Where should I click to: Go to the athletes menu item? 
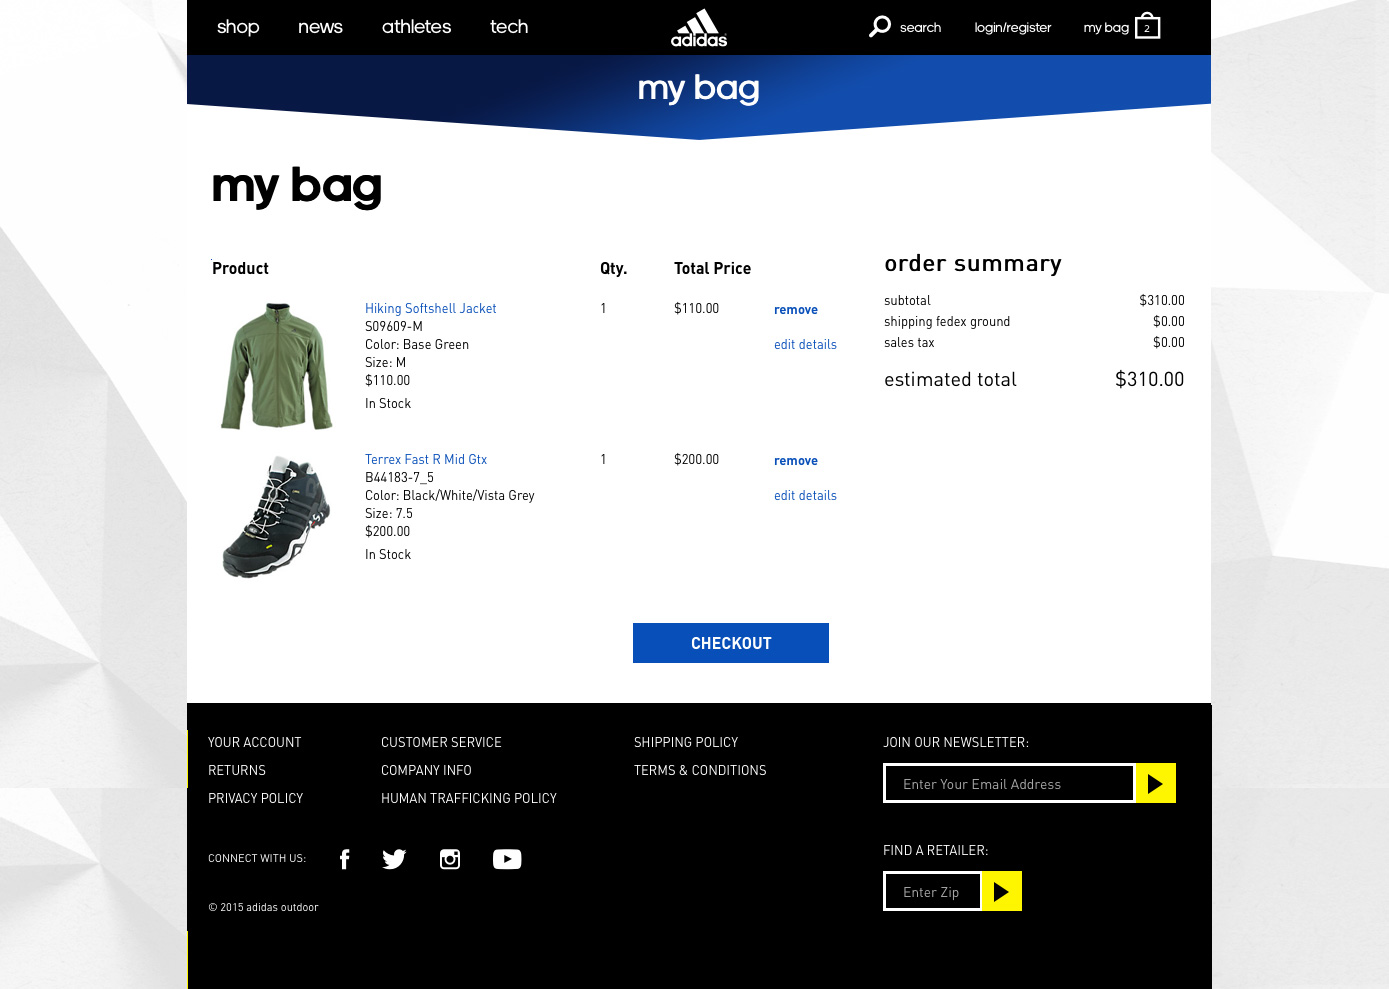[416, 27]
